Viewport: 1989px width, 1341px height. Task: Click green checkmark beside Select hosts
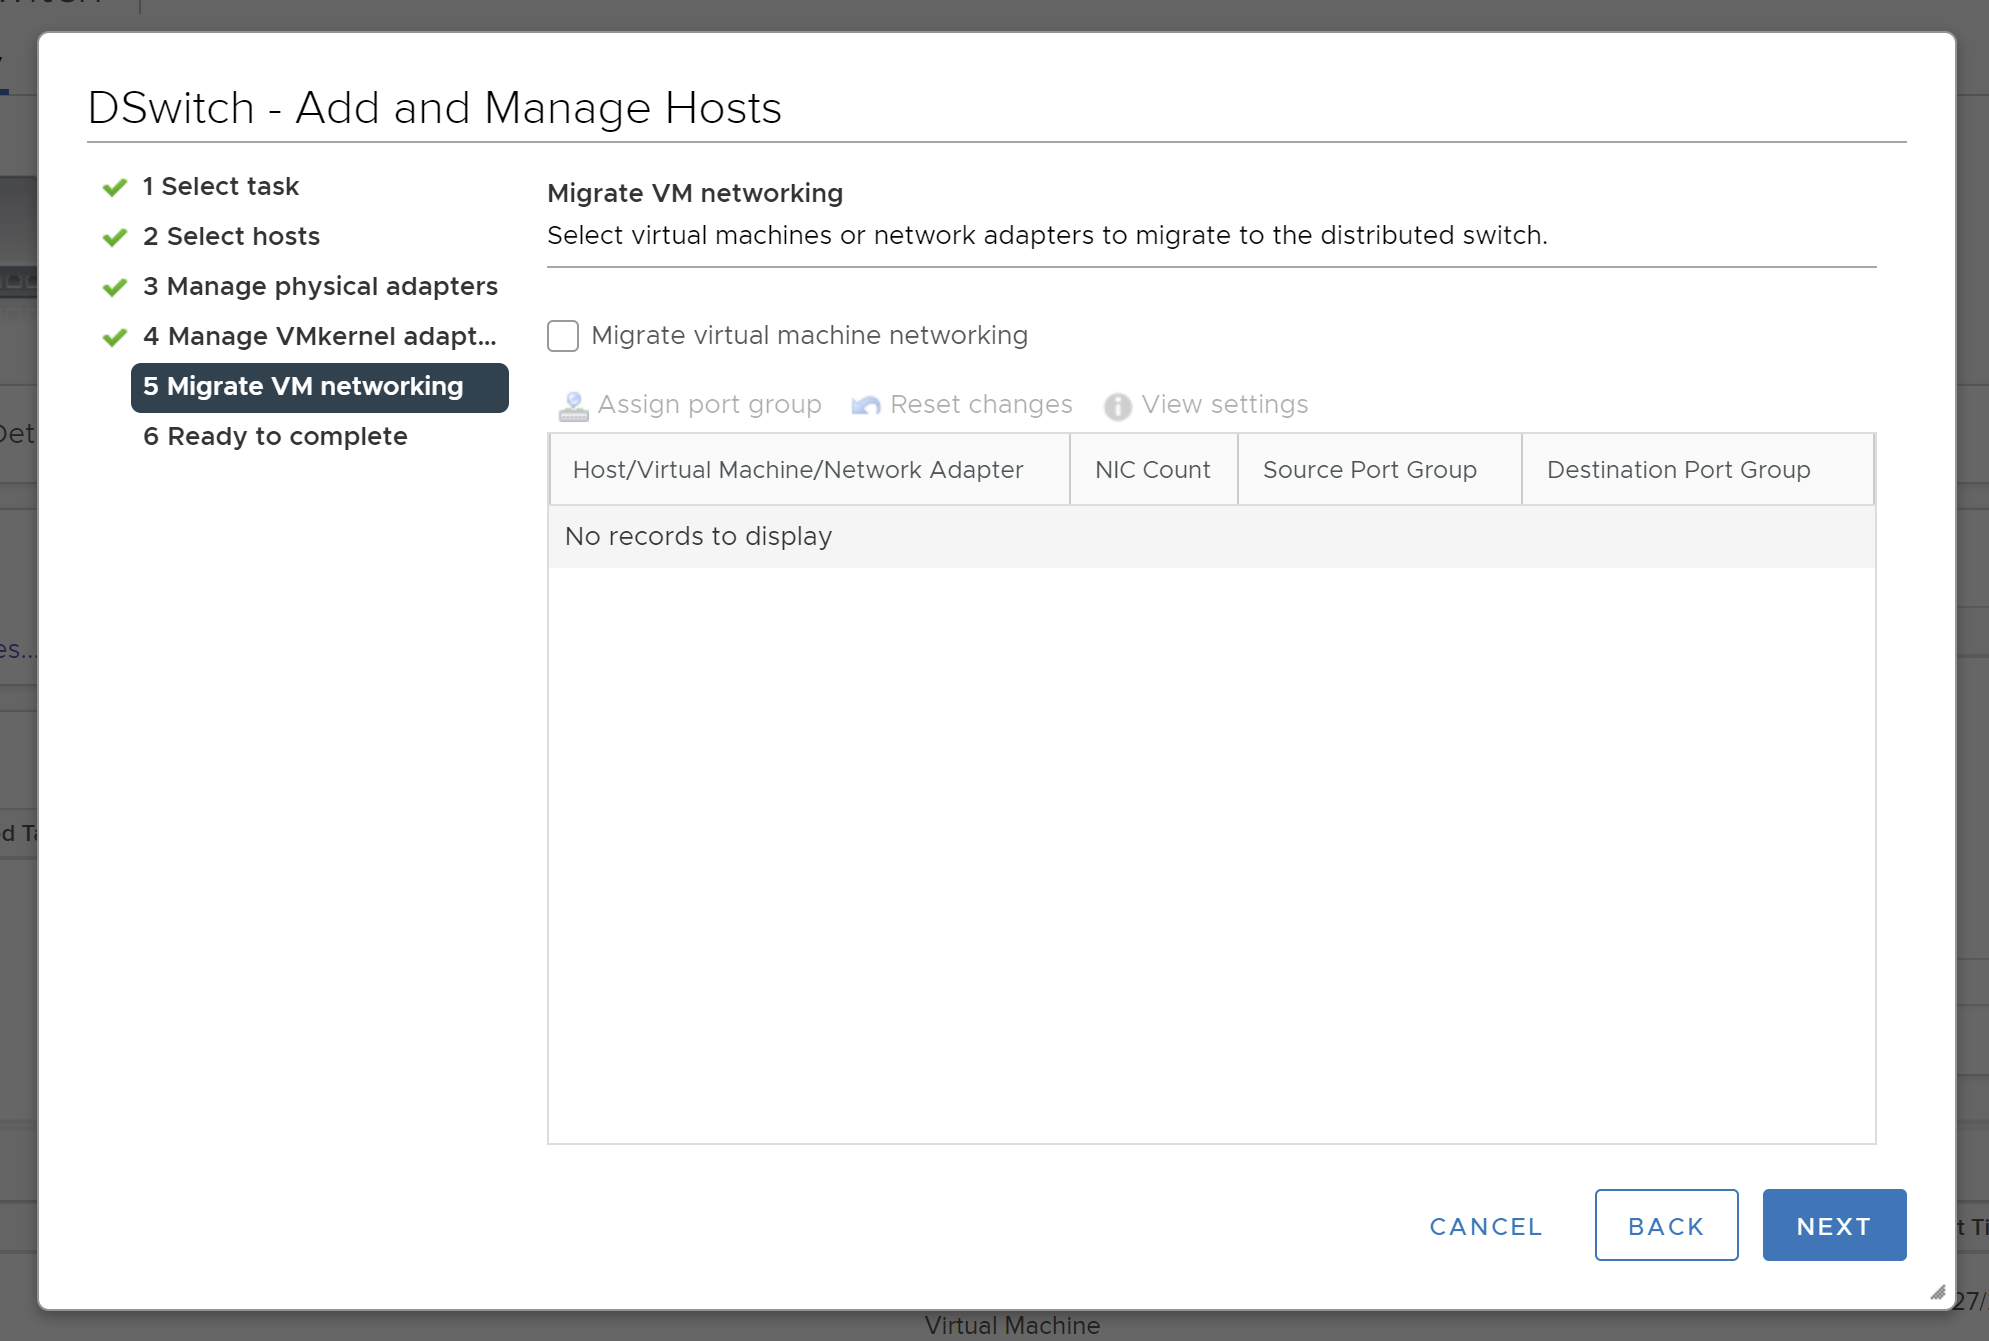[115, 237]
